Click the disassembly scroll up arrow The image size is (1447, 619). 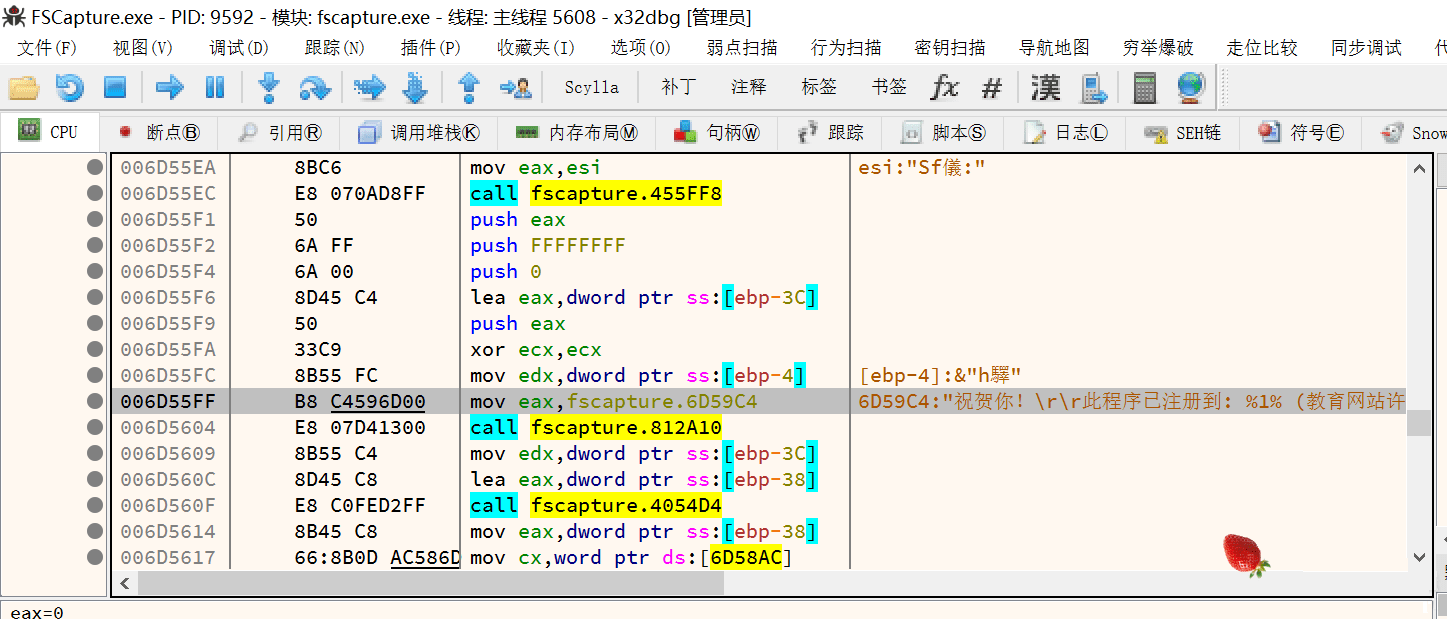[x=1419, y=168]
